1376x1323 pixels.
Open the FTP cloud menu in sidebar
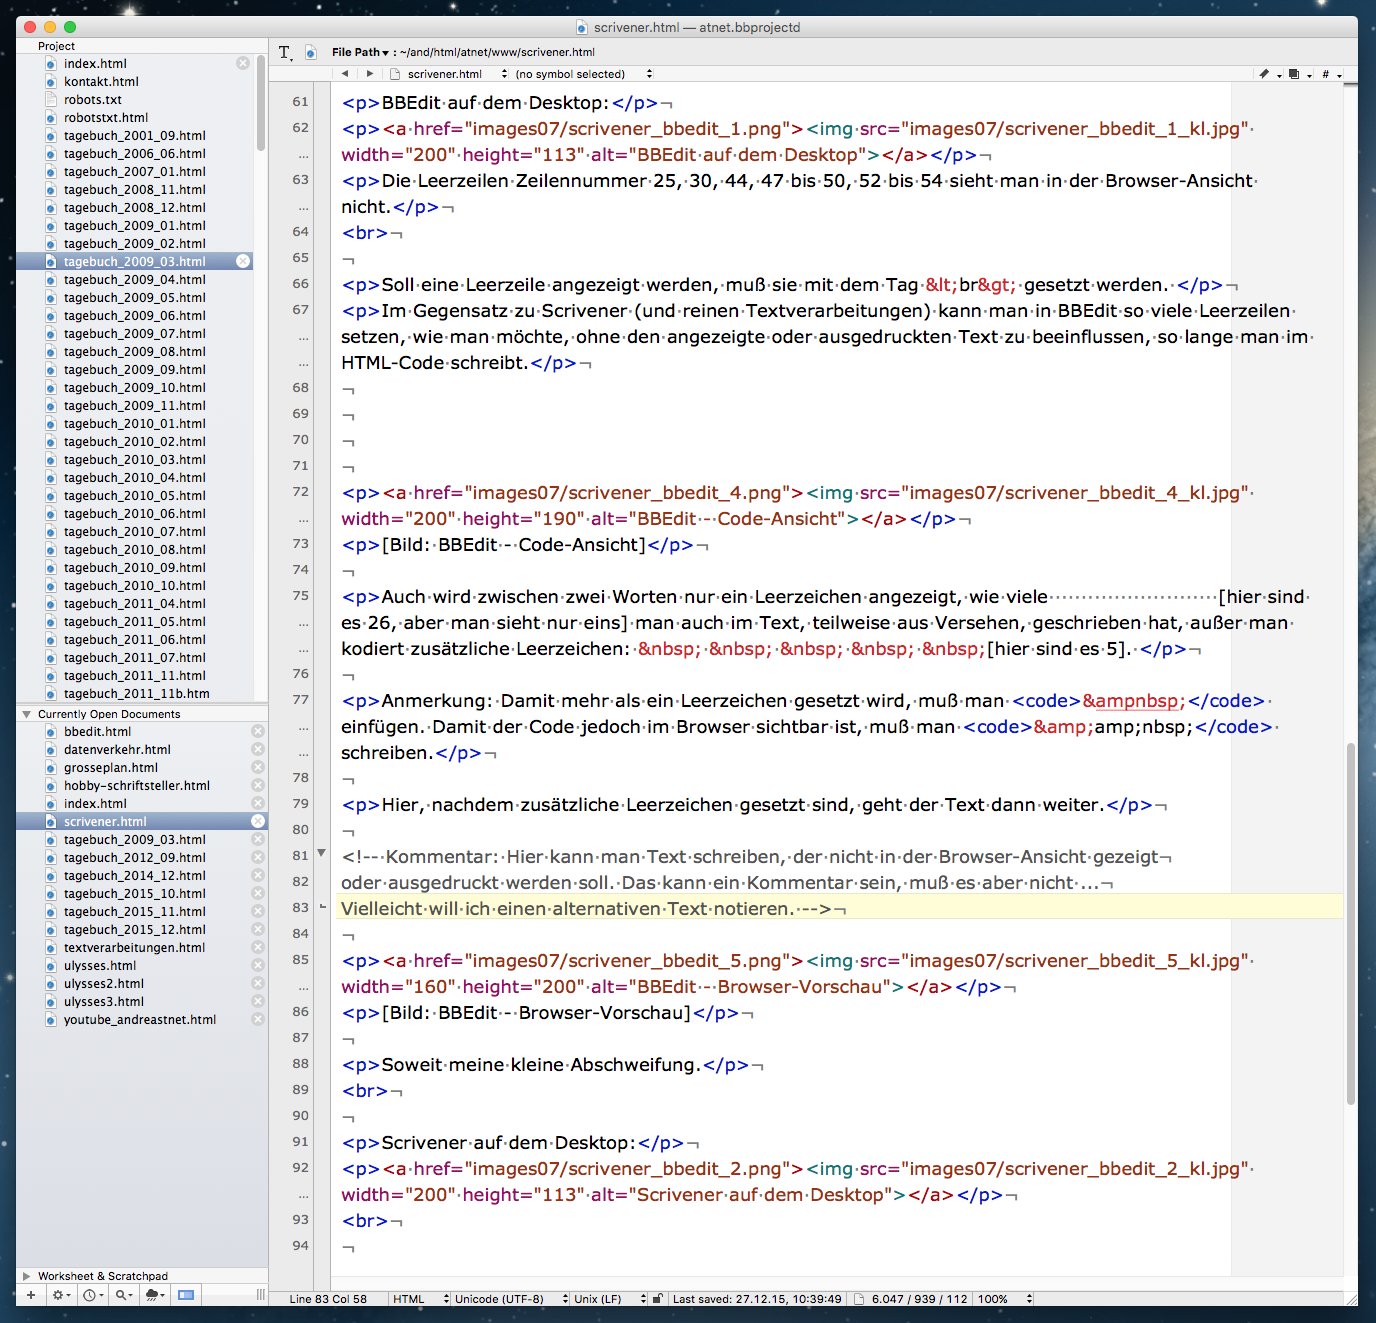tap(155, 1295)
